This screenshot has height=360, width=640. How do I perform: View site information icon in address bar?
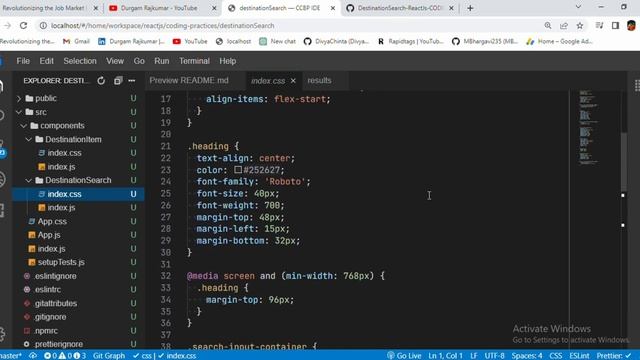(43, 26)
